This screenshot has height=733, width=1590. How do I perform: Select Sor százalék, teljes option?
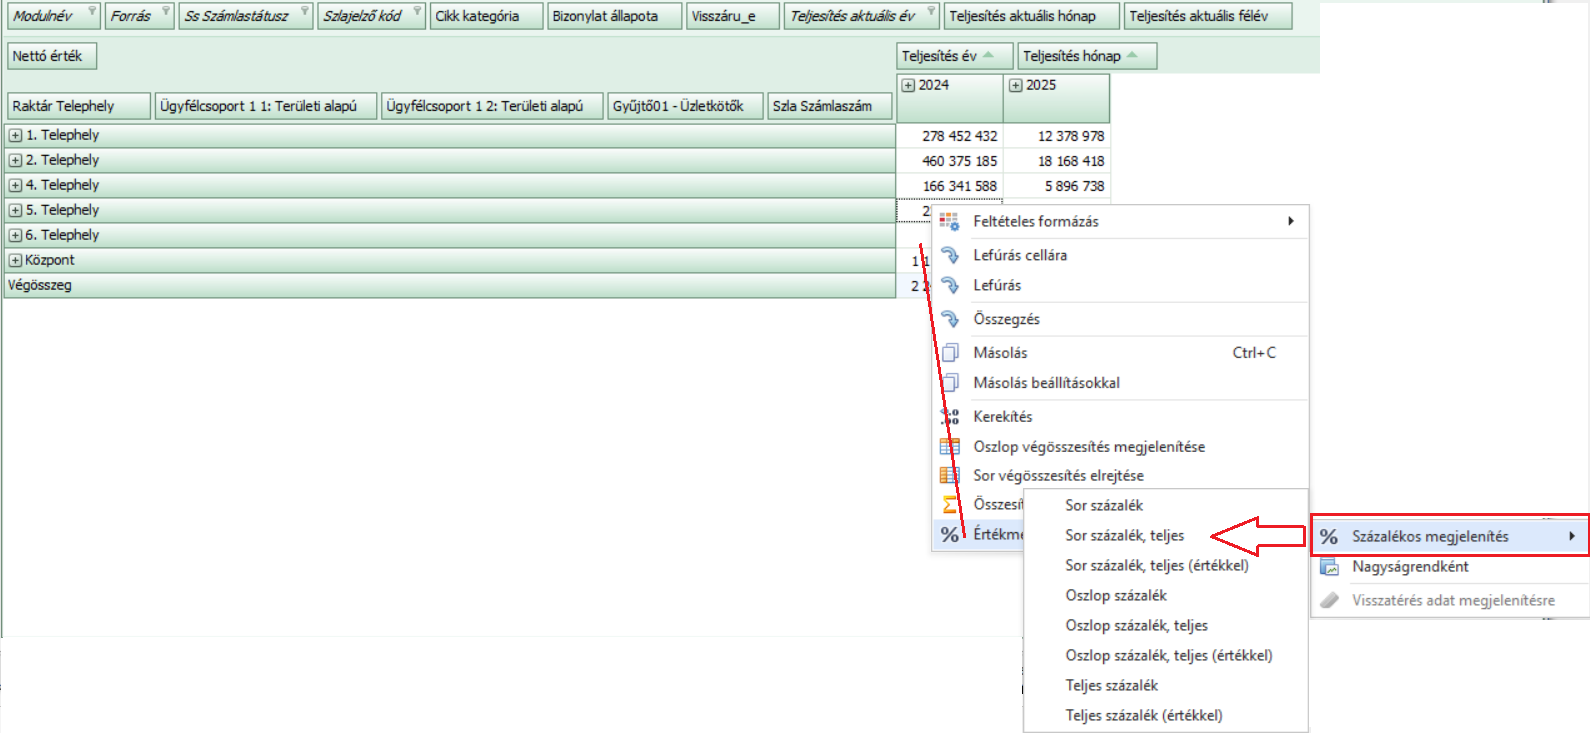coord(1124,536)
